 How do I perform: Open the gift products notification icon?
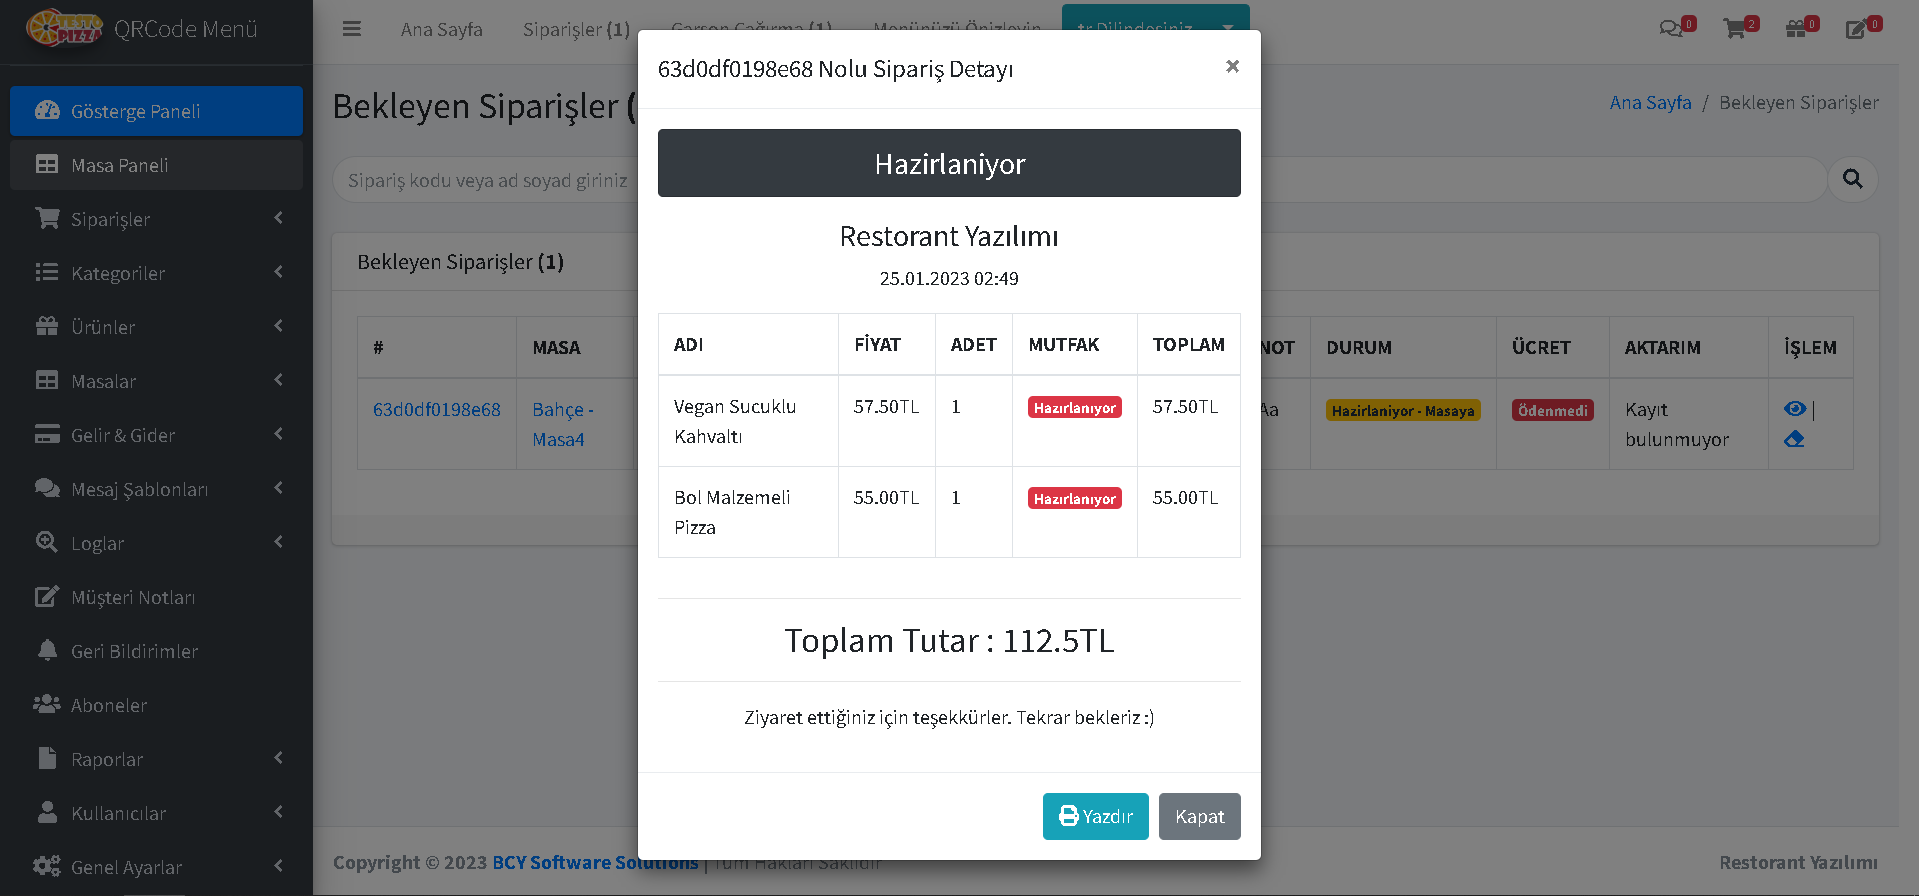(1796, 29)
